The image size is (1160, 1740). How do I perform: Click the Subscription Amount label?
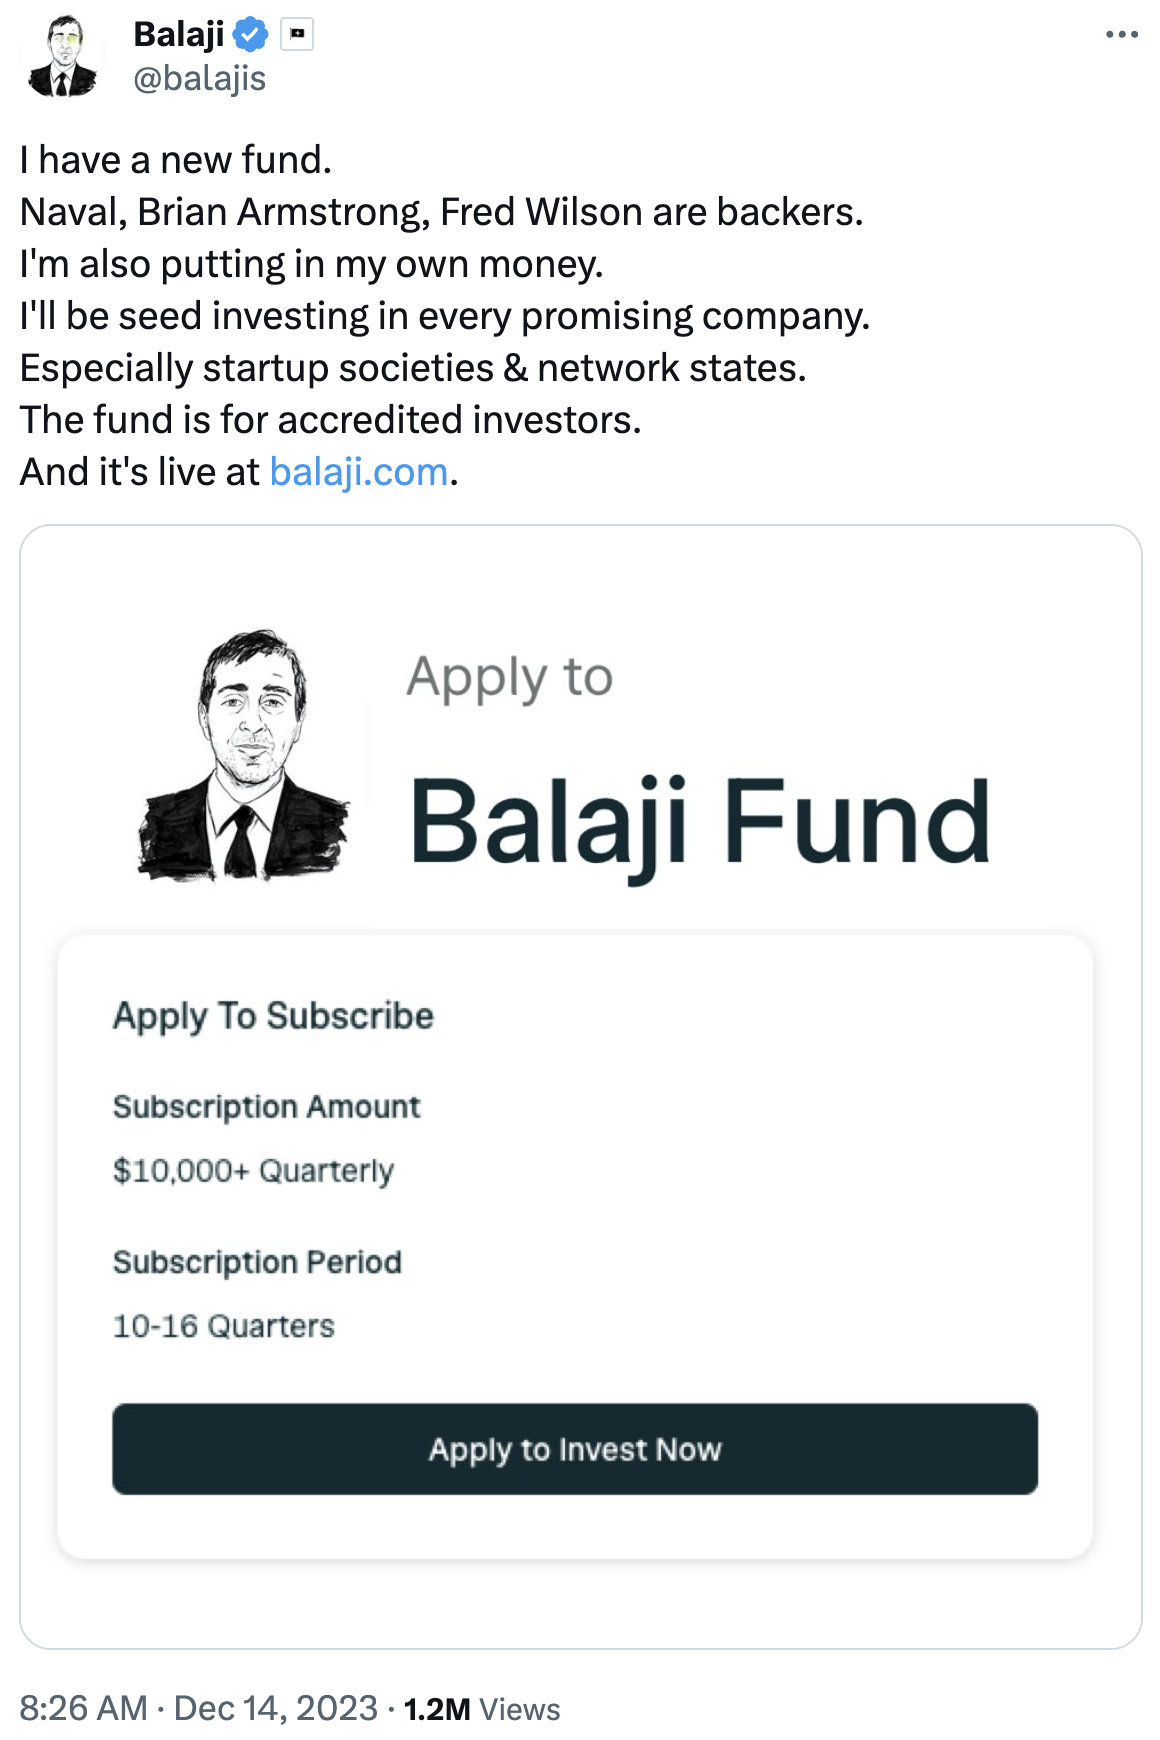266,1107
